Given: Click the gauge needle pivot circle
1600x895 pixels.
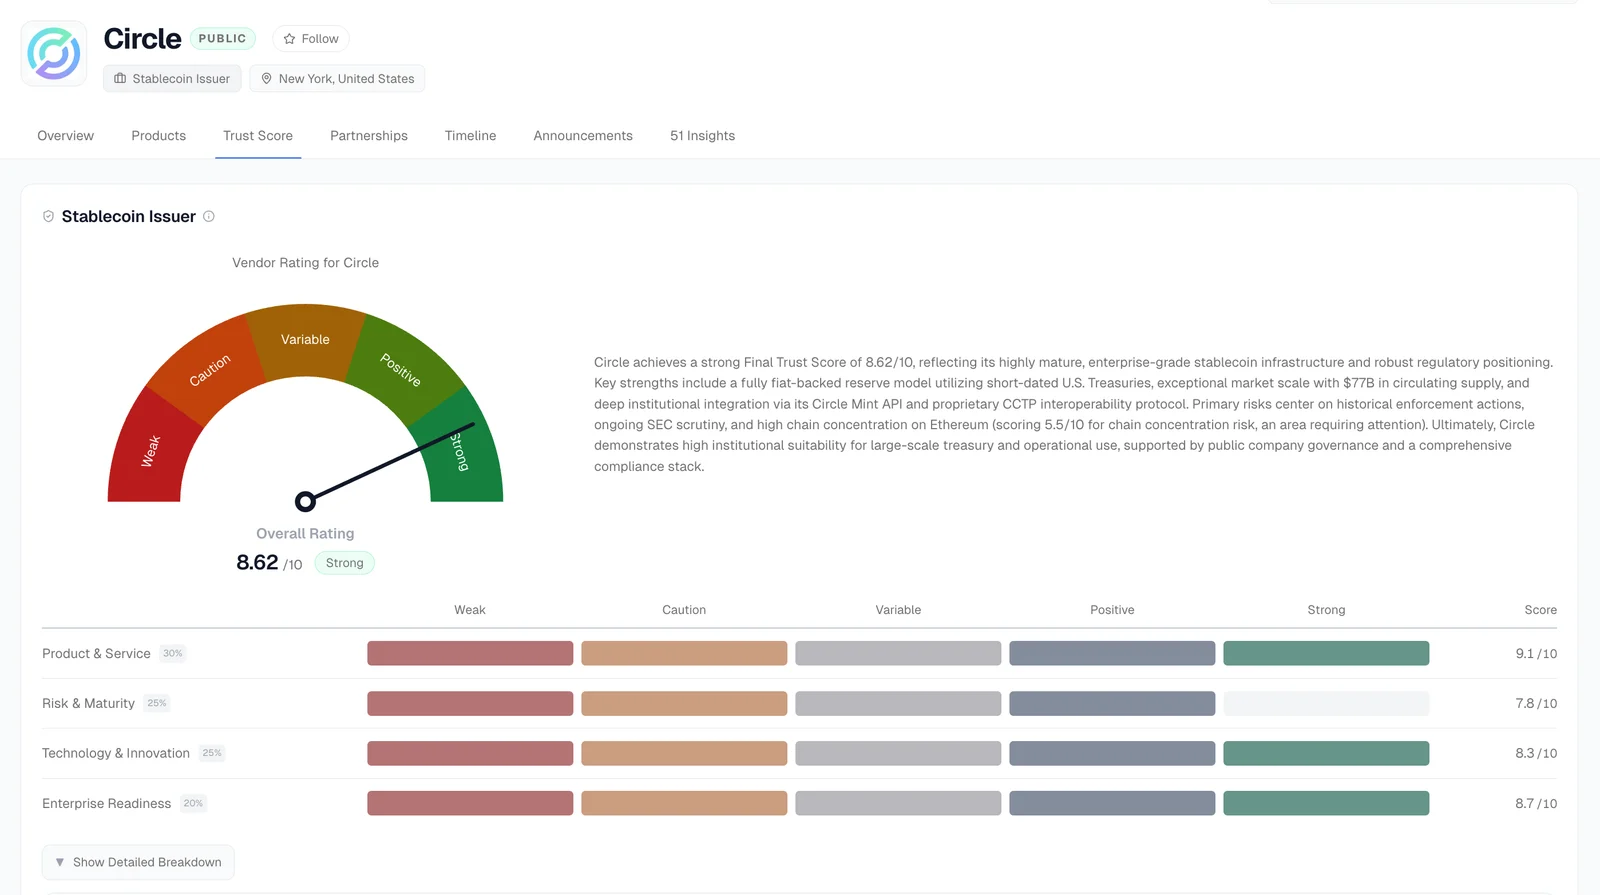Looking at the screenshot, I should (305, 501).
